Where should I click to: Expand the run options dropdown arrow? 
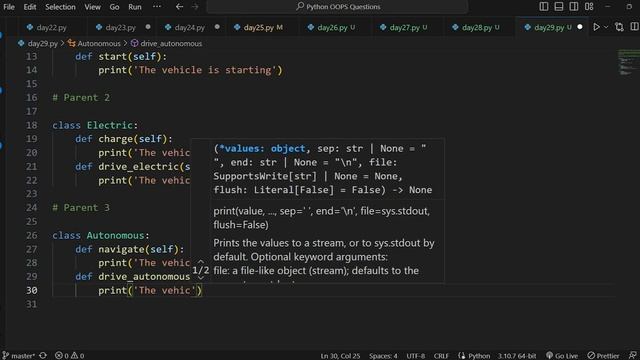[606, 27]
